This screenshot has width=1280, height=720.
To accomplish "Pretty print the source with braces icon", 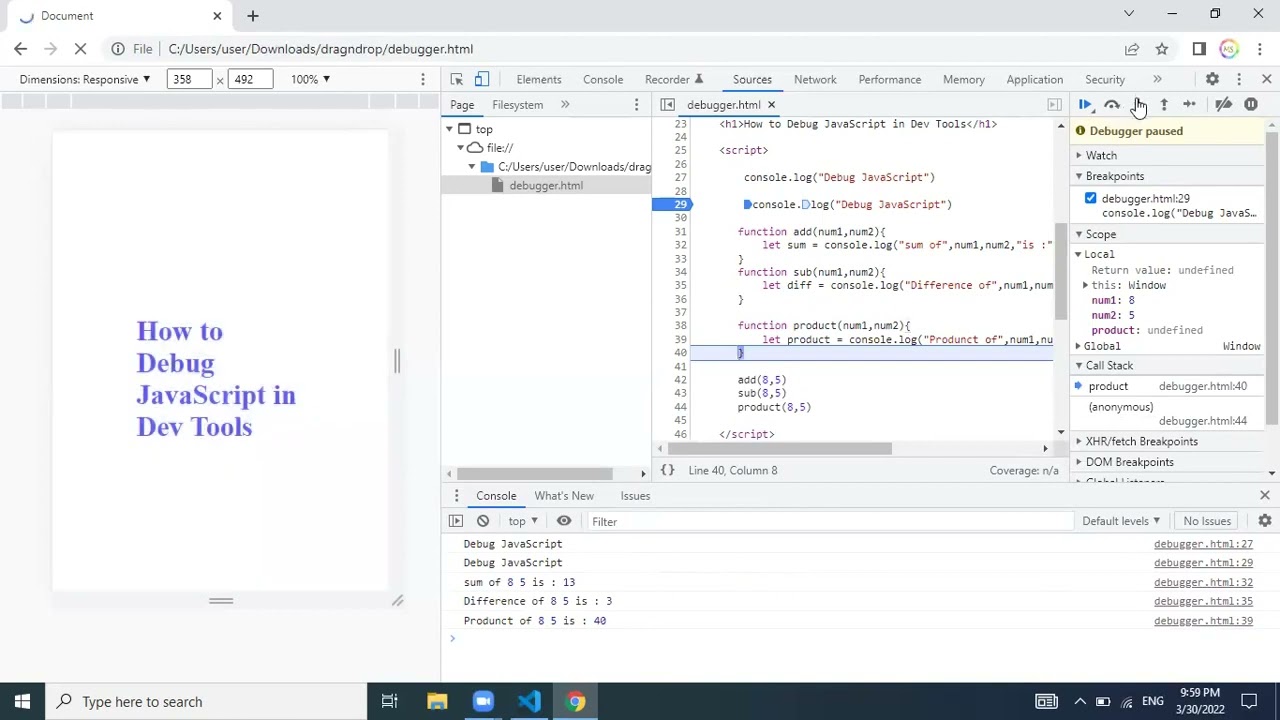I will (x=667, y=470).
